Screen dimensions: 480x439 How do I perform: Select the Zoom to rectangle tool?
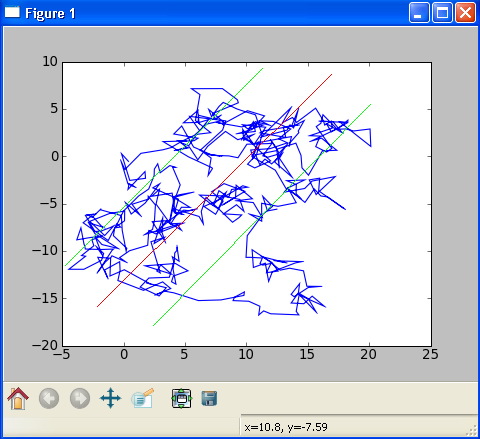click(143, 398)
